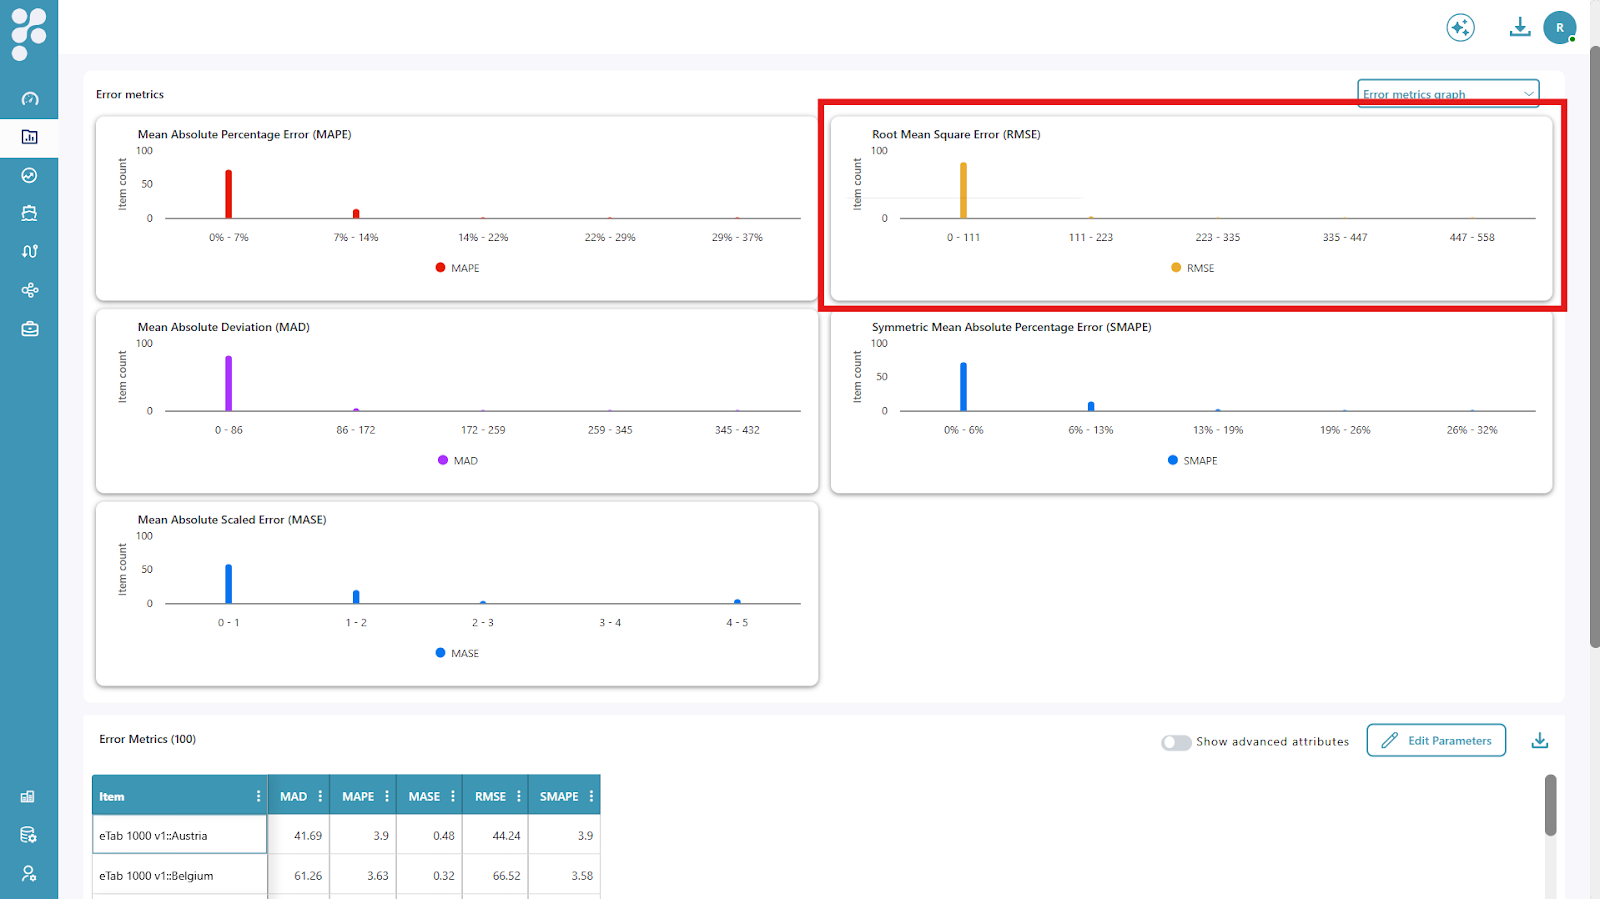Download the Error Metrics table

click(1540, 740)
